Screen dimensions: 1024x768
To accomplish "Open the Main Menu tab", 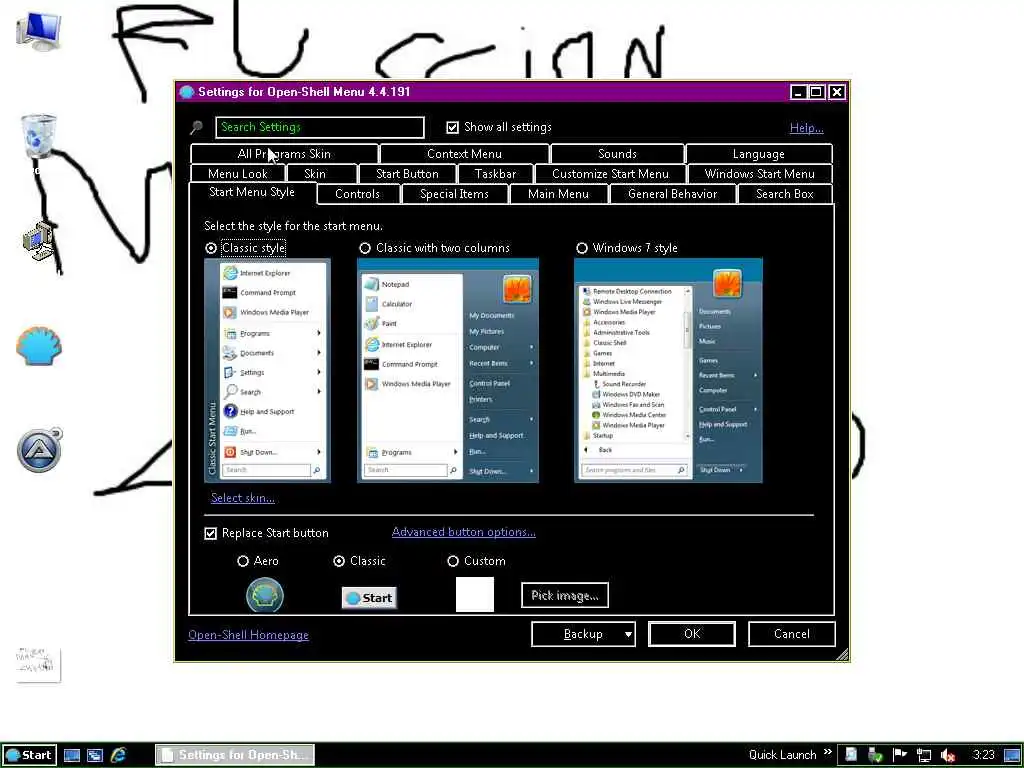I will (x=558, y=194).
